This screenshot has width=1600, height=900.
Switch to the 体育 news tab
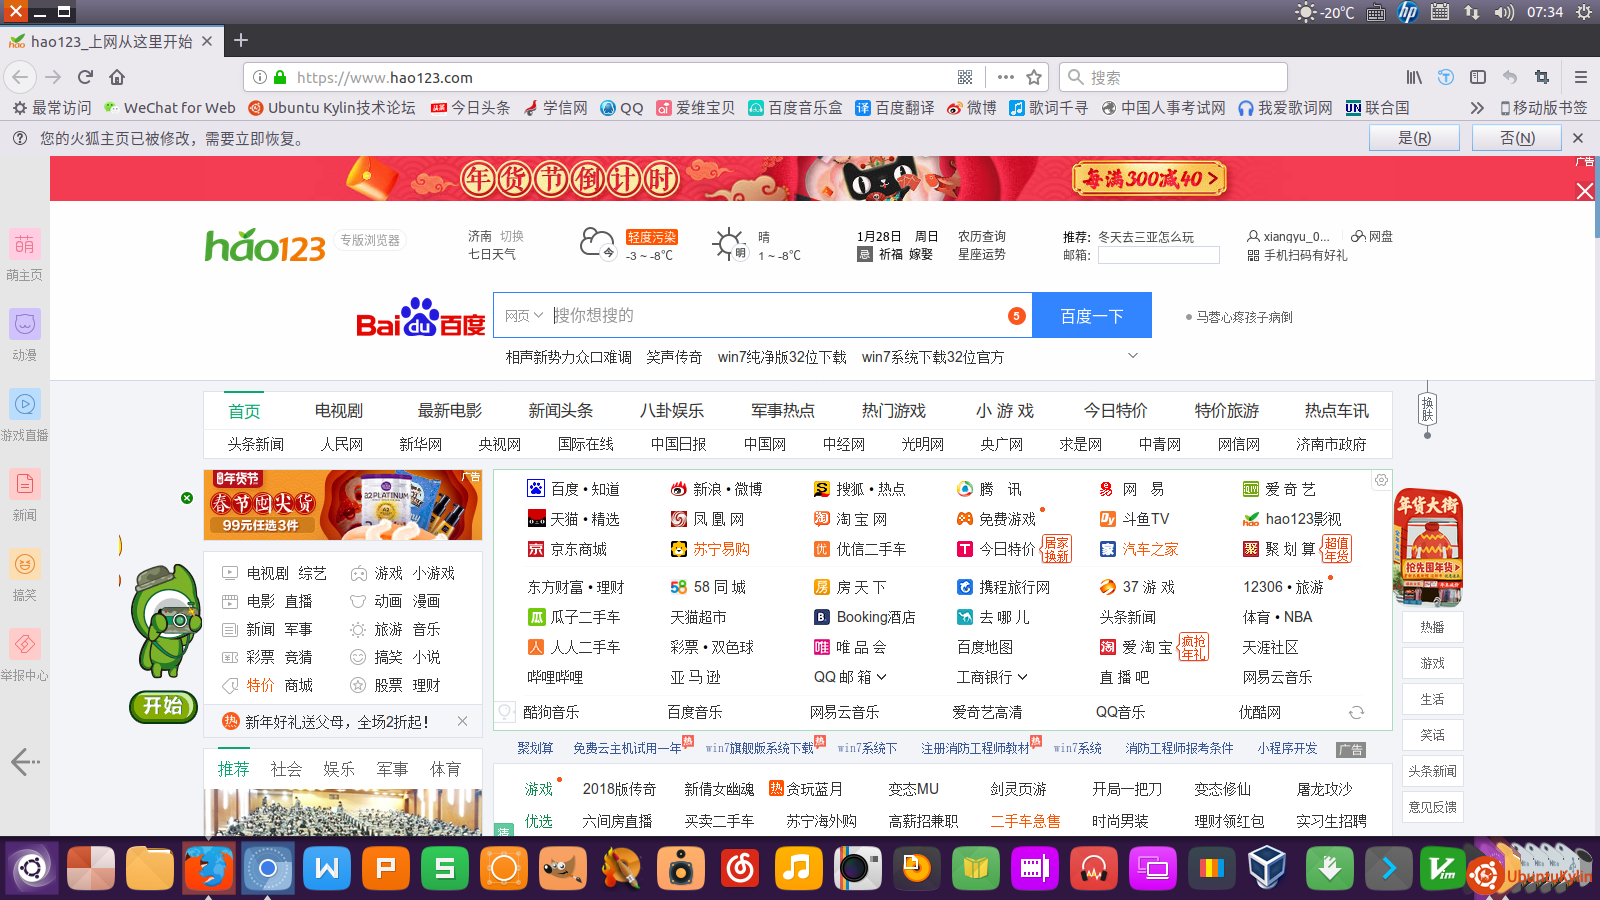(446, 769)
